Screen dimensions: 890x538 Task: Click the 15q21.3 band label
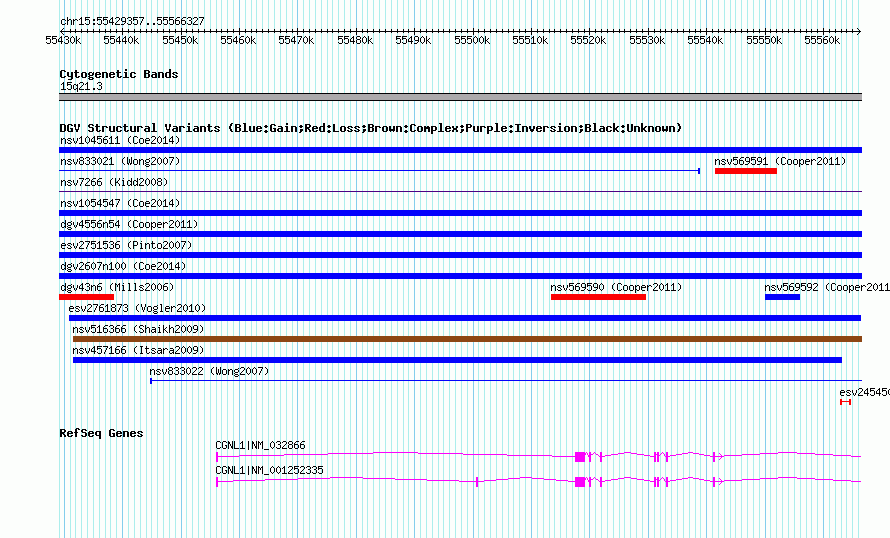pyautogui.click(x=81, y=86)
